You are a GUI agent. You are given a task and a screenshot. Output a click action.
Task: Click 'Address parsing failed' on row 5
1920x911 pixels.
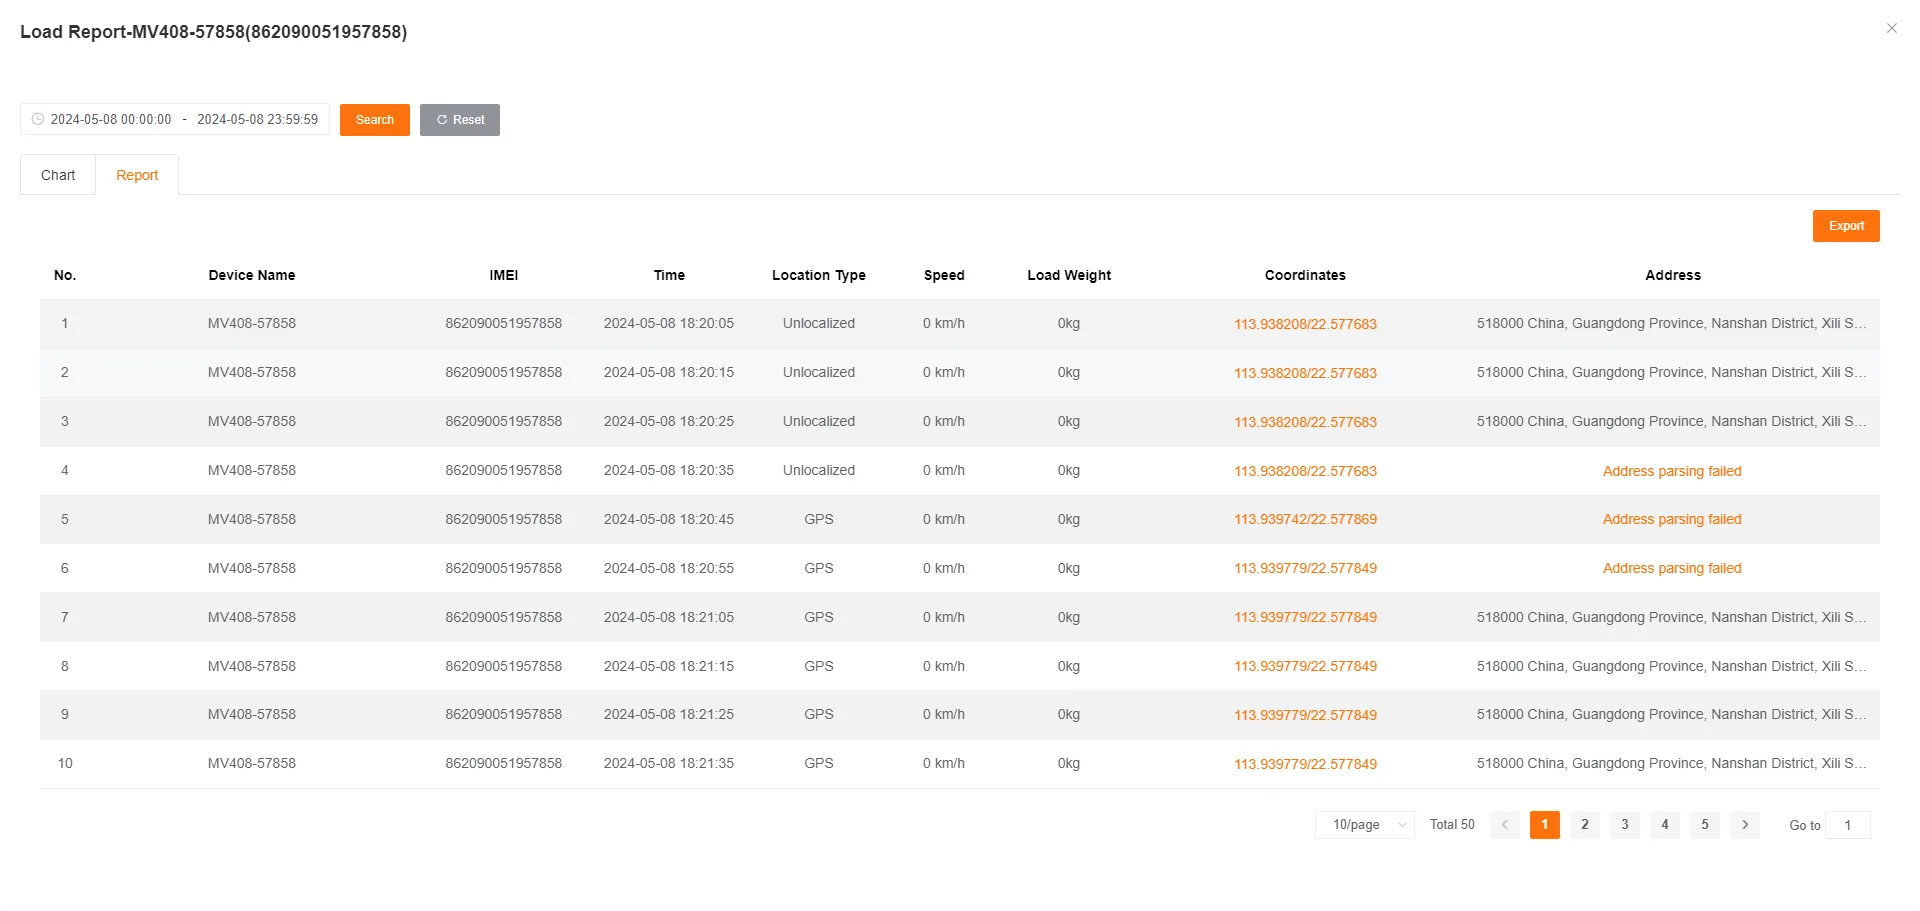coord(1672,519)
